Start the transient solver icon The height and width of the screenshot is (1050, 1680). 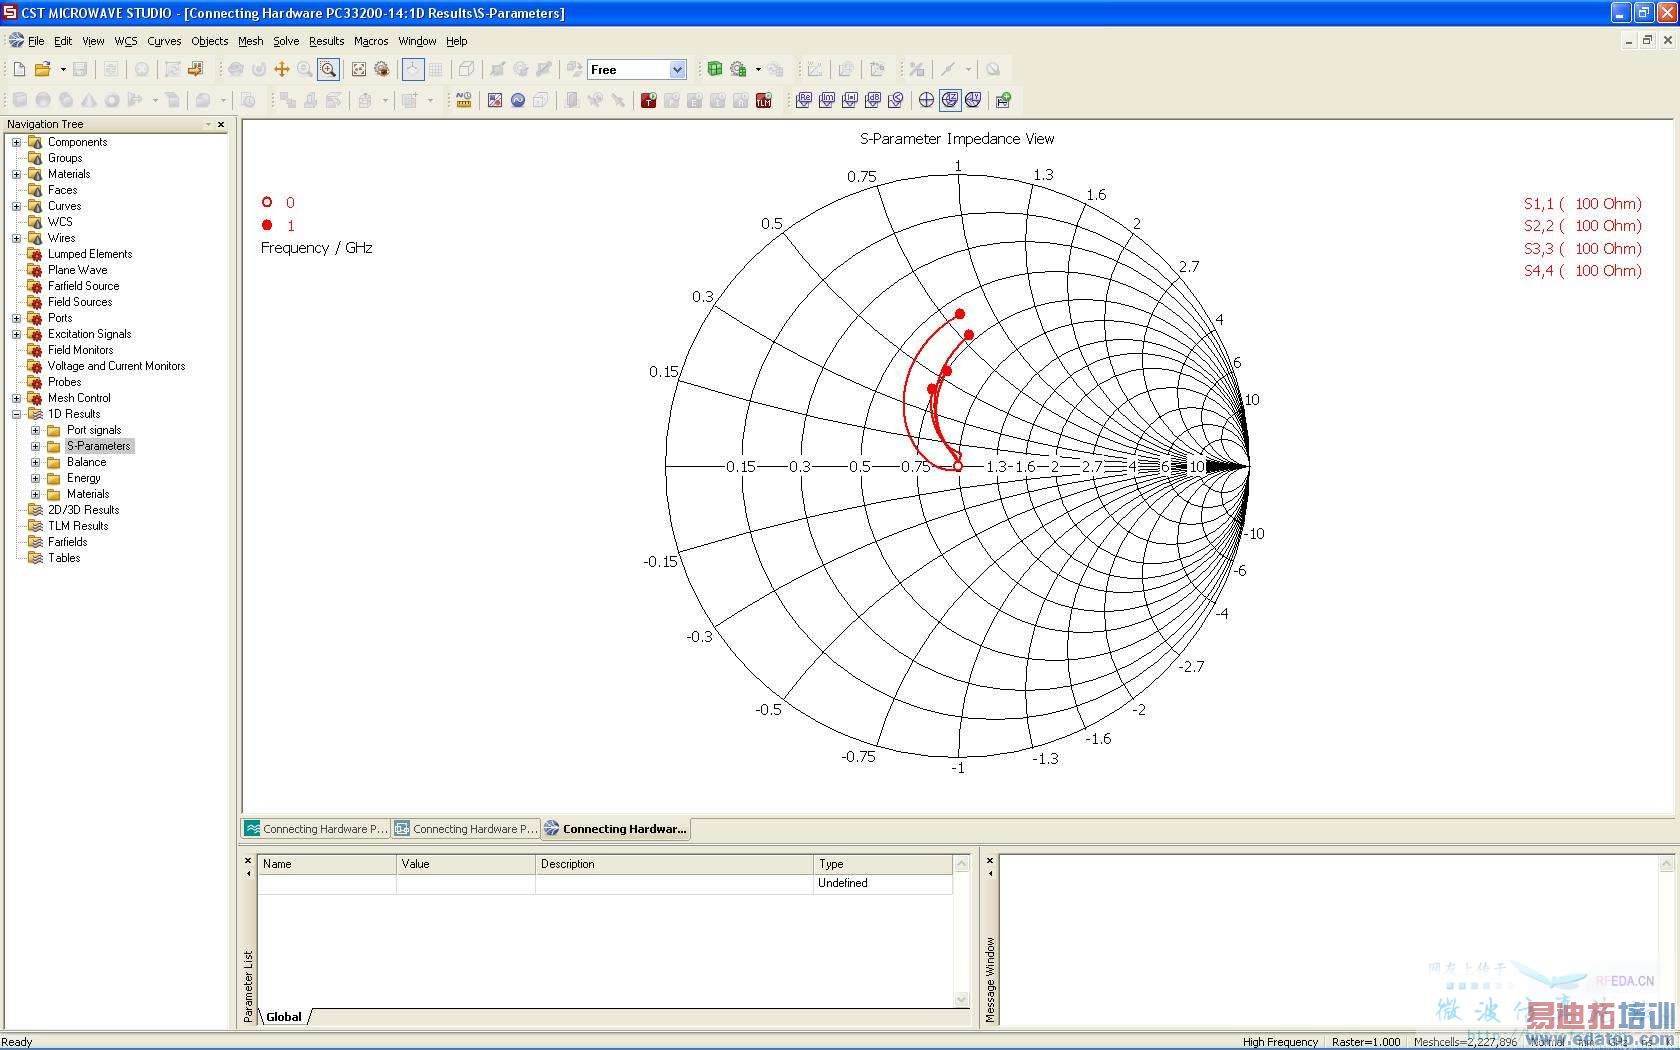click(648, 100)
